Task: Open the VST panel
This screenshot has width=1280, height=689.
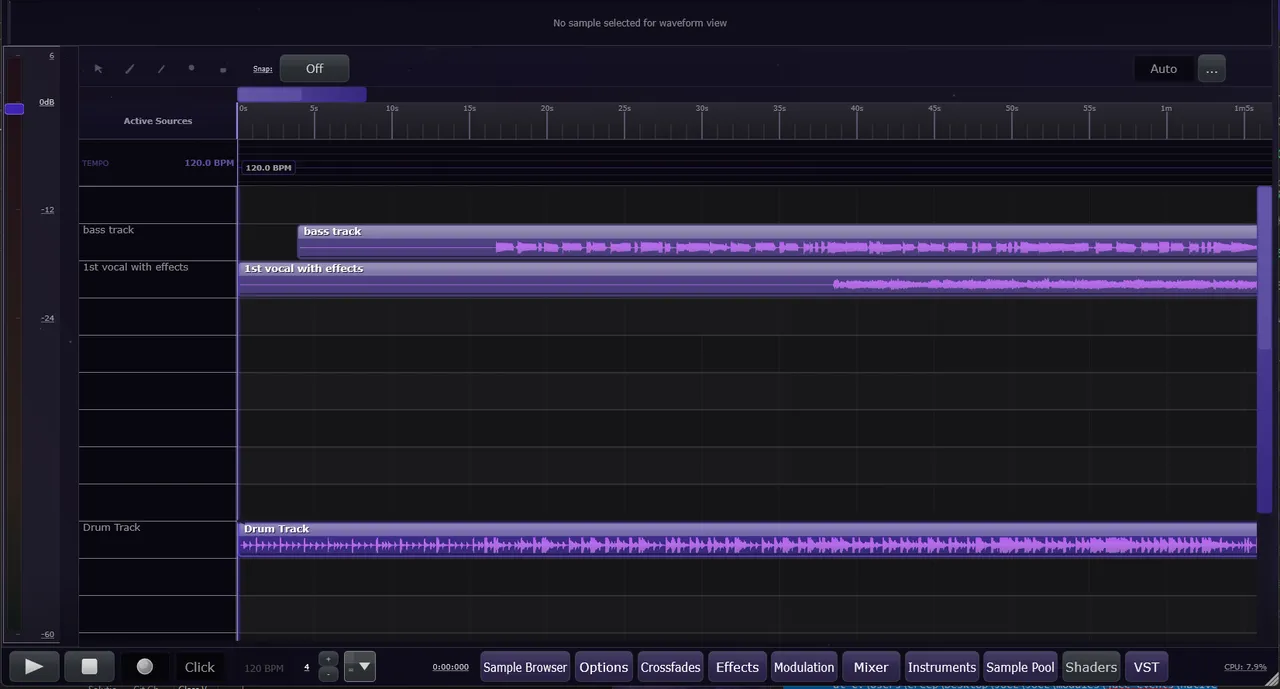Action: click(x=1146, y=667)
